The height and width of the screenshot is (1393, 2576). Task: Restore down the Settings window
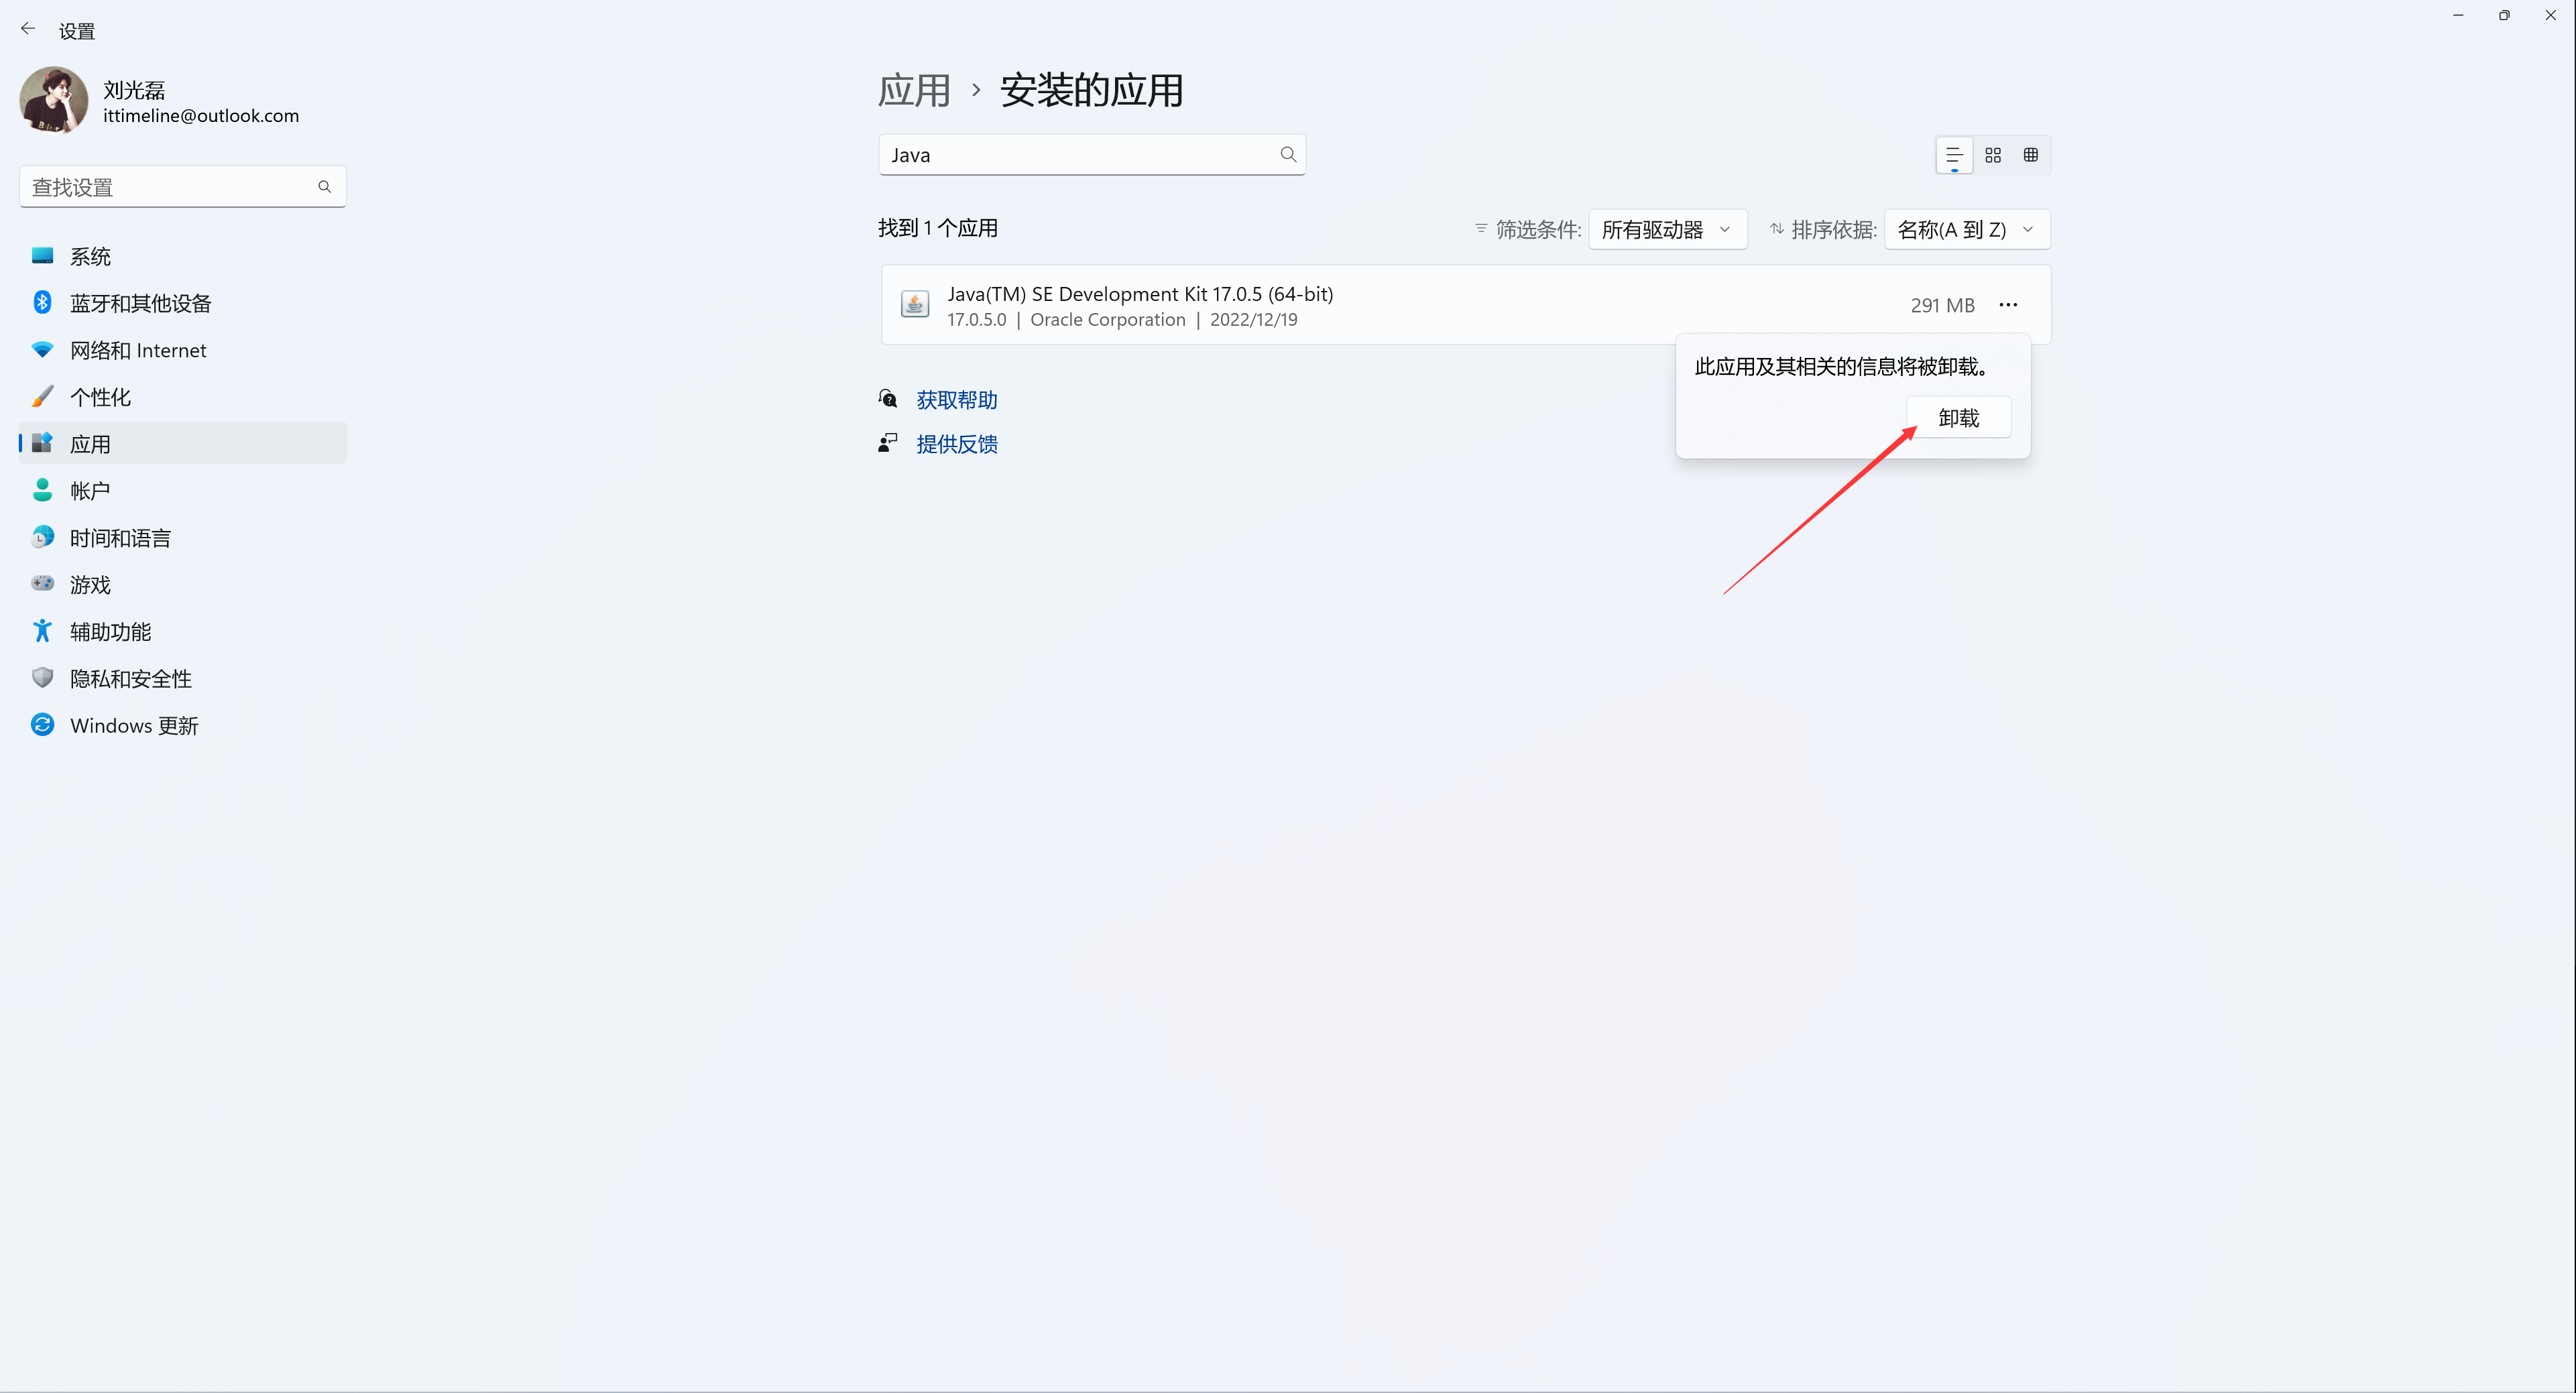click(x=2504, y=15)
